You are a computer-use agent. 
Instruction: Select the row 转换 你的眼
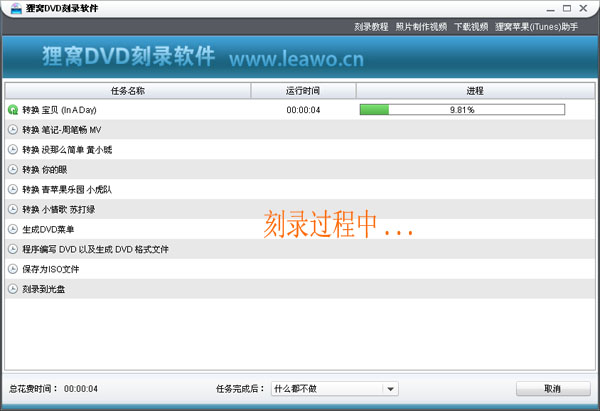click(300, 170)
